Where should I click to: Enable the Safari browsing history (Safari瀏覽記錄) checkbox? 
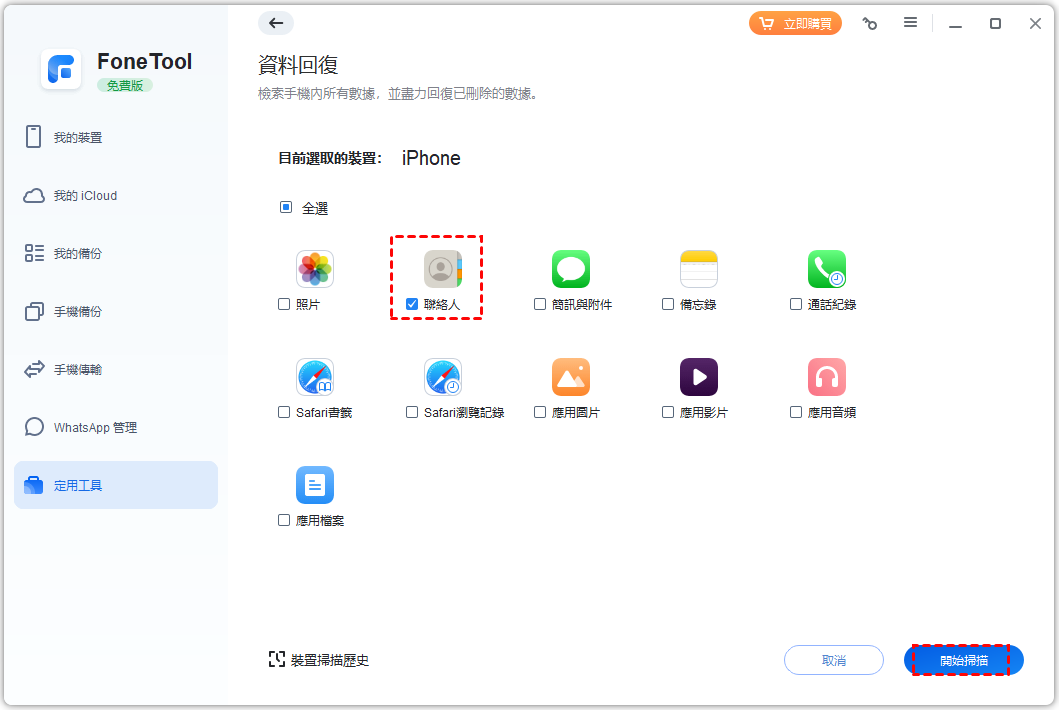pos(412,412)
